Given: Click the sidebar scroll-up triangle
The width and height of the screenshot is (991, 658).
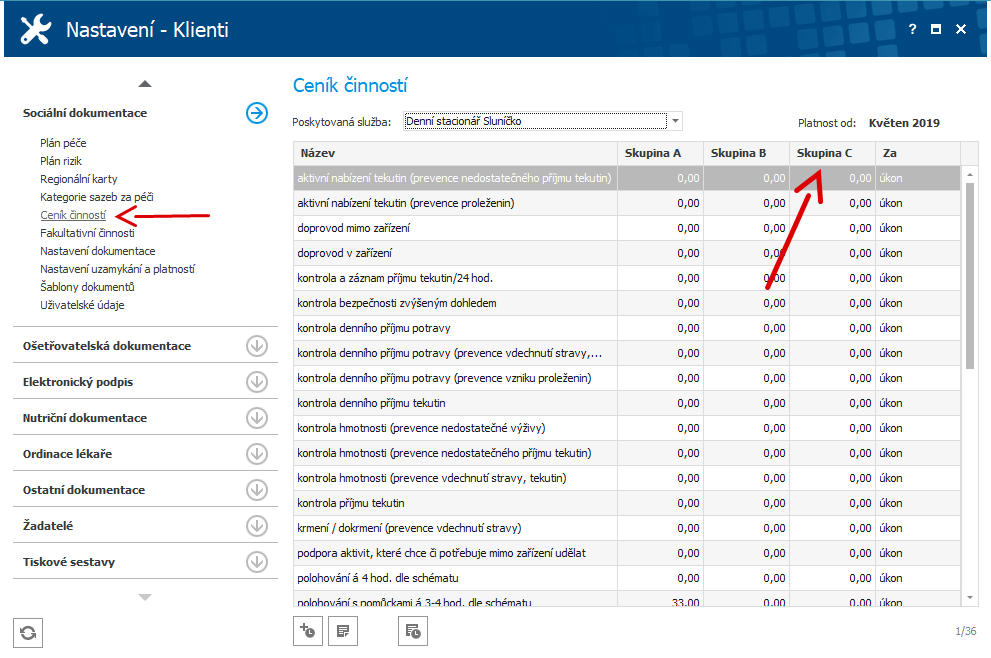Looking at the screenshot, I should point(145,83).
